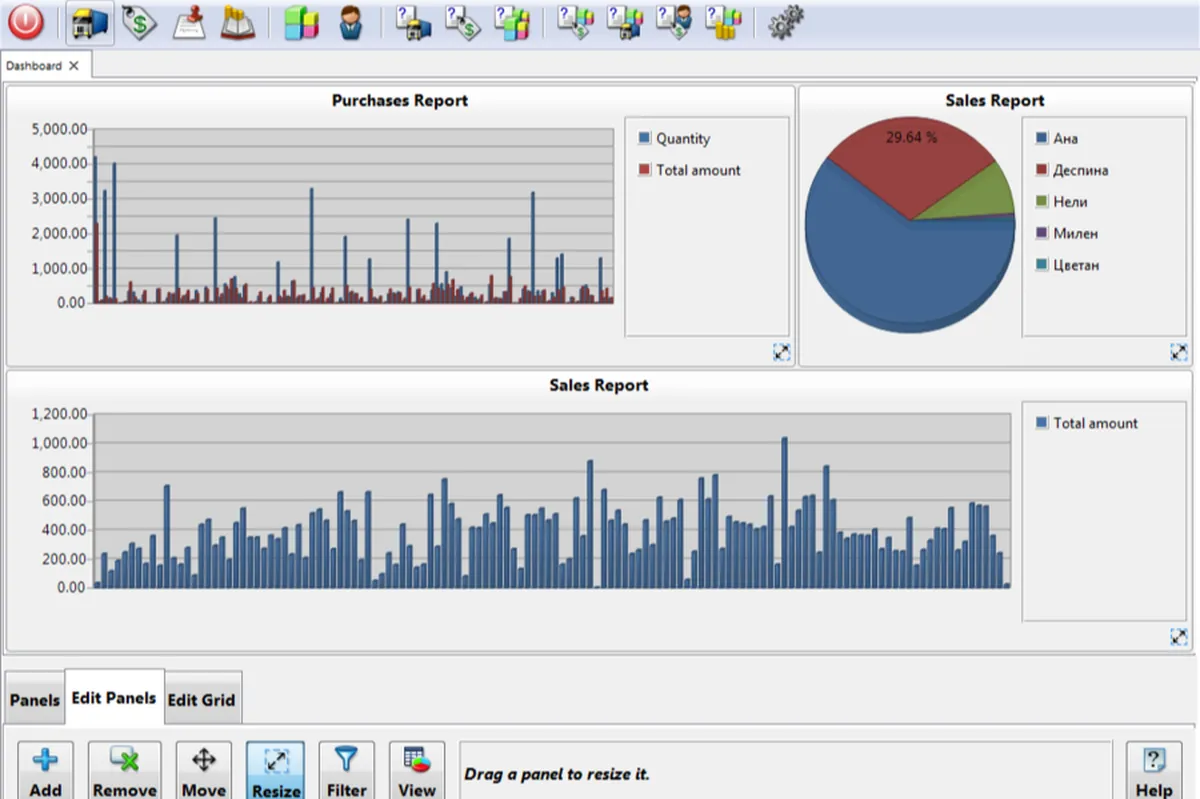Image resolution: width=1200 pixels, height=799 pixels.
Task: Toggle the Resize panel mode
Action: [x=276, y=771]
